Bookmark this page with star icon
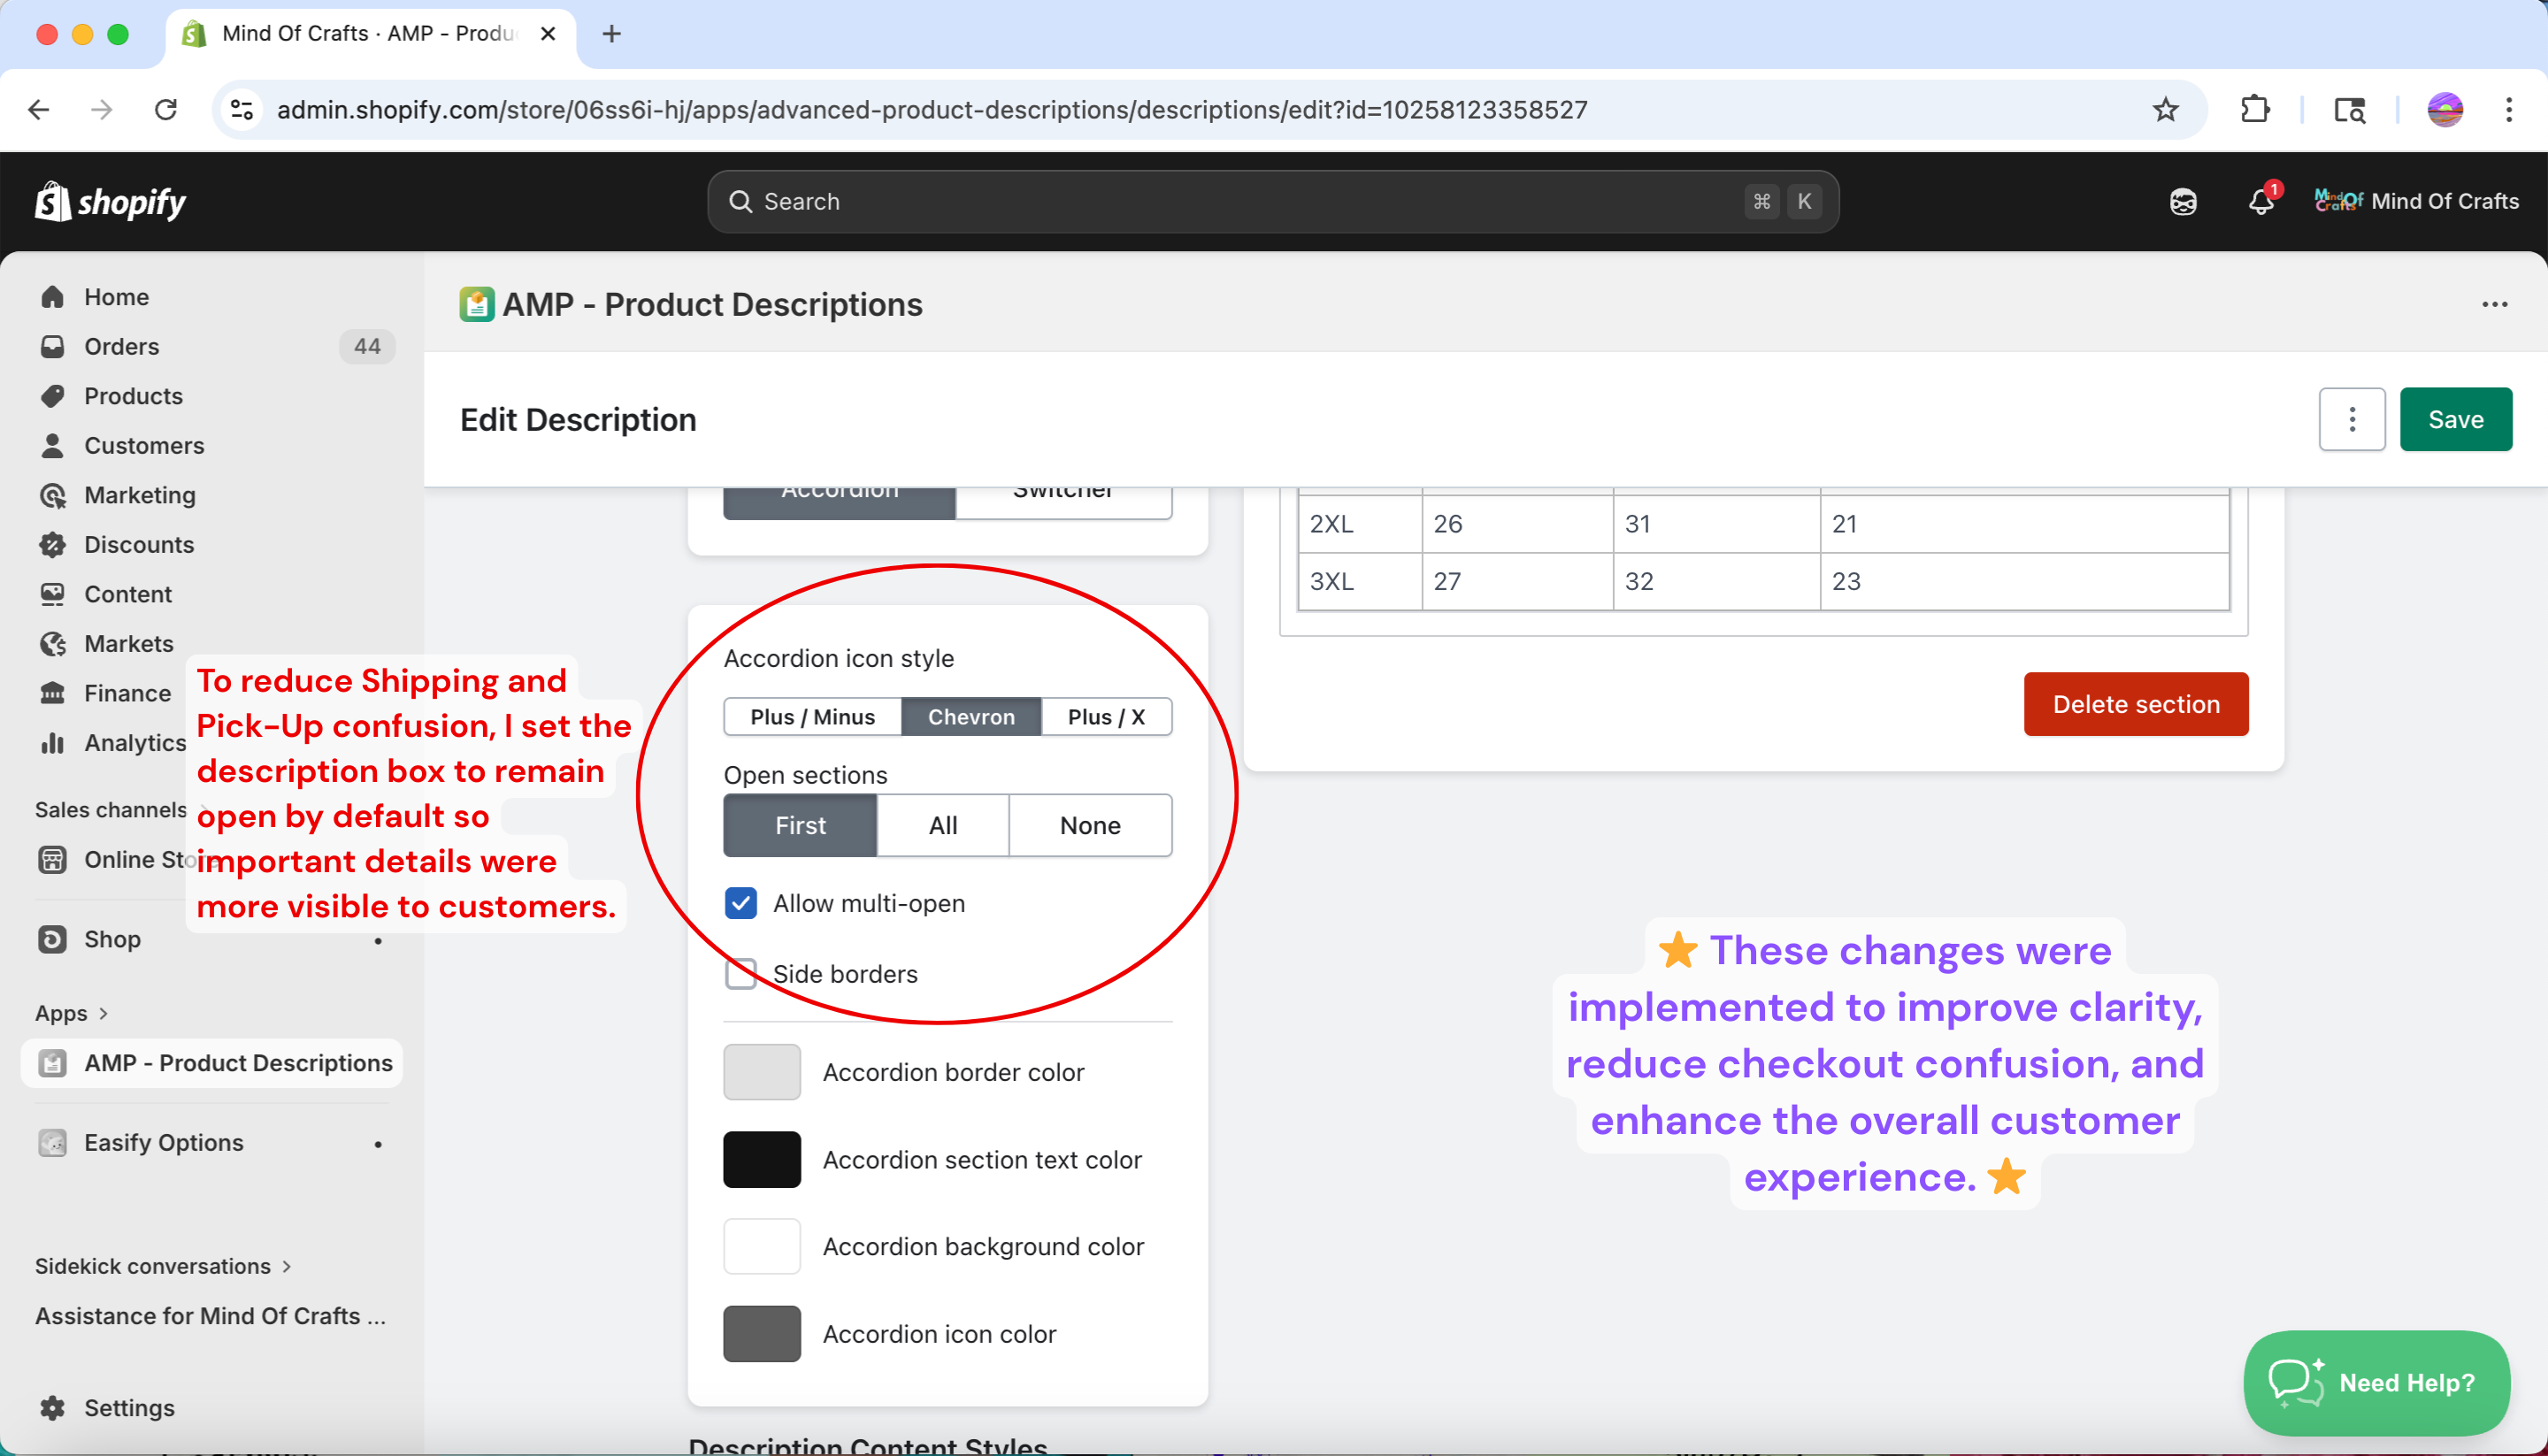This screenshot has width=2548, height=1456. [2165, 109]
